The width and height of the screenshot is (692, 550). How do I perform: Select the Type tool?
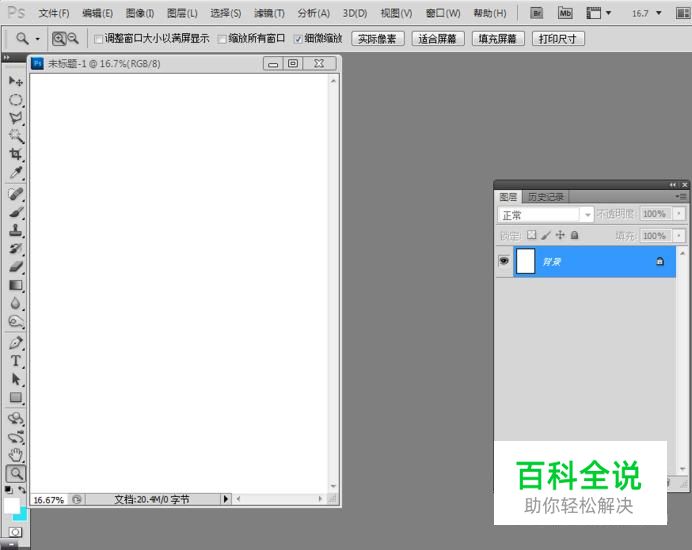(15, 361)
